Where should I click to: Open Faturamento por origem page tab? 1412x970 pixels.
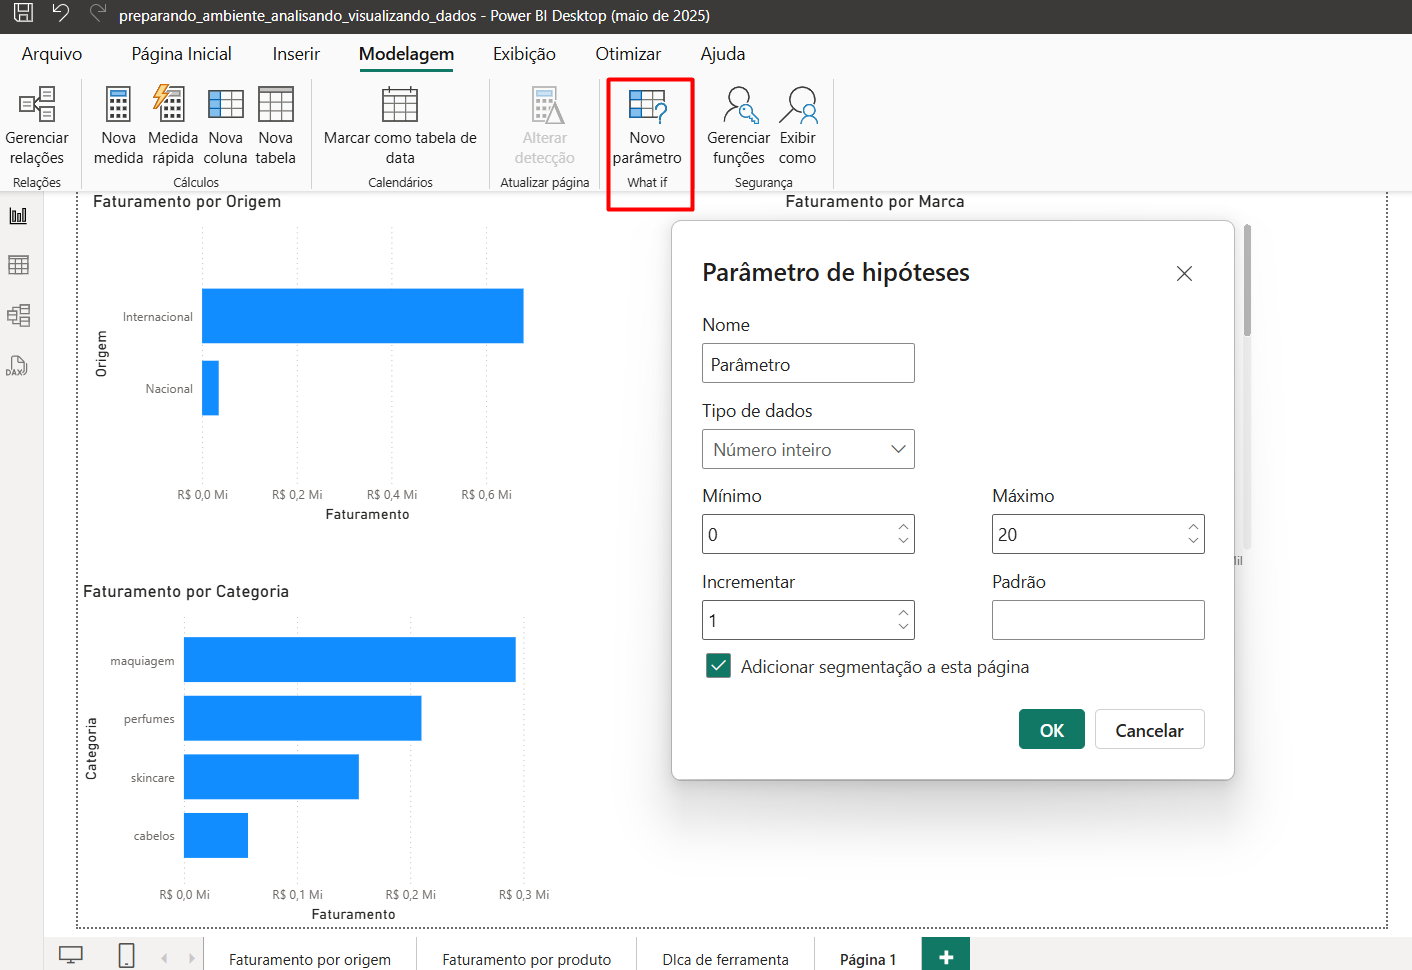click(x=309, y=959)
